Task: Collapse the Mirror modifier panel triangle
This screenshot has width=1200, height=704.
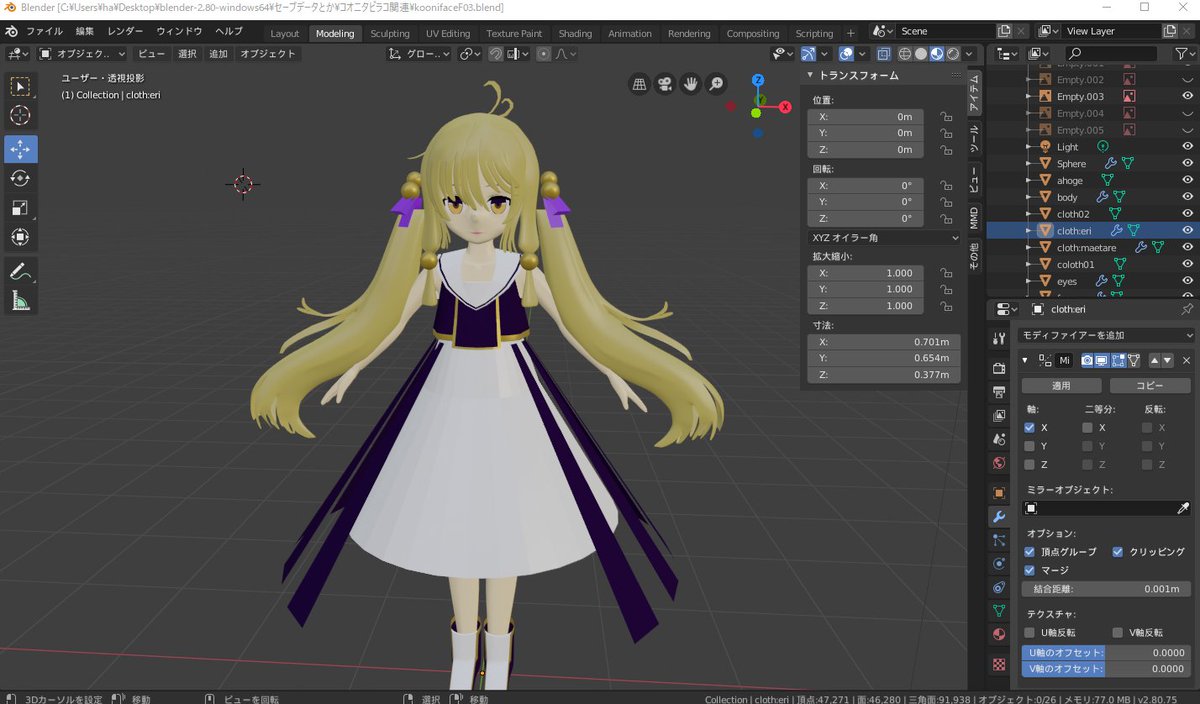Action: (1025, 361)
